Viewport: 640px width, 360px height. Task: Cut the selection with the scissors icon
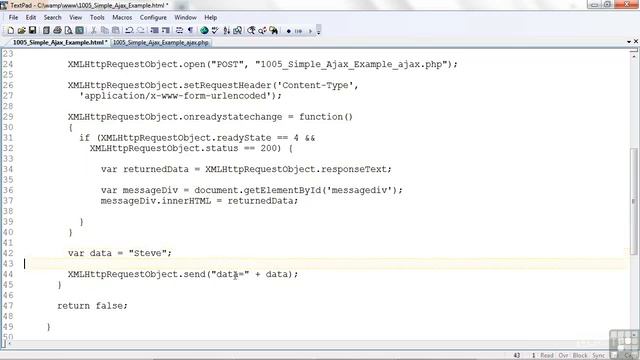pyautogui.click(x=93, y=31)
